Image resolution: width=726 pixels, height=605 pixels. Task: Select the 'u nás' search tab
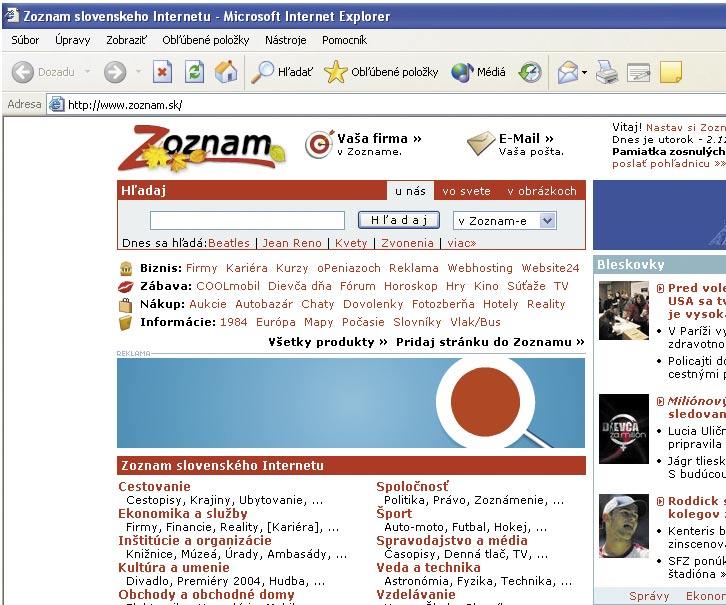[x=410, y=191]
